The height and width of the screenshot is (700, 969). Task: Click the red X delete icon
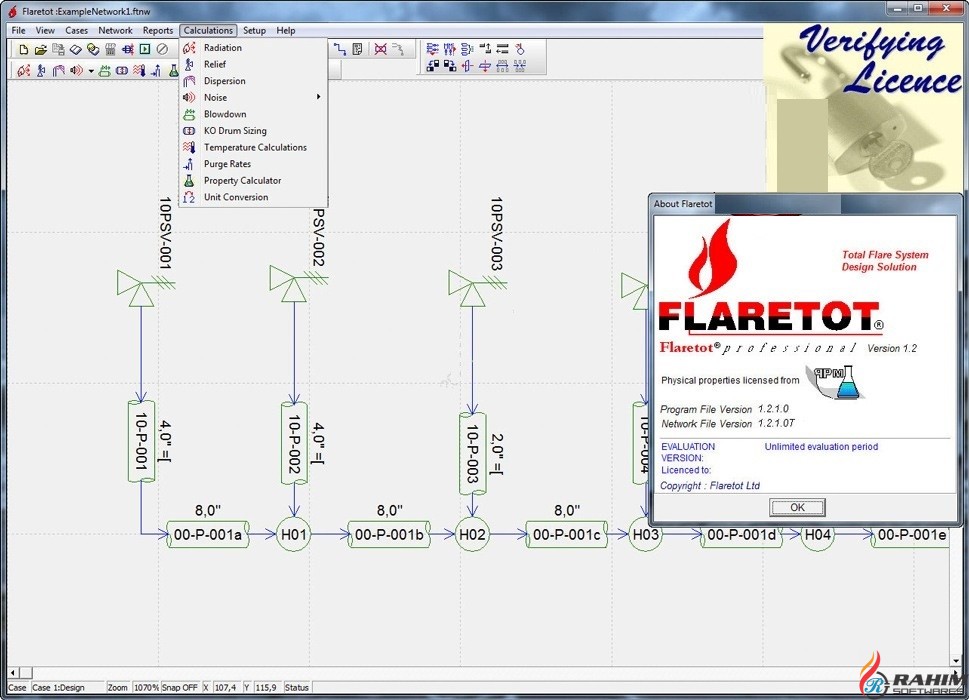coord(381,49)
